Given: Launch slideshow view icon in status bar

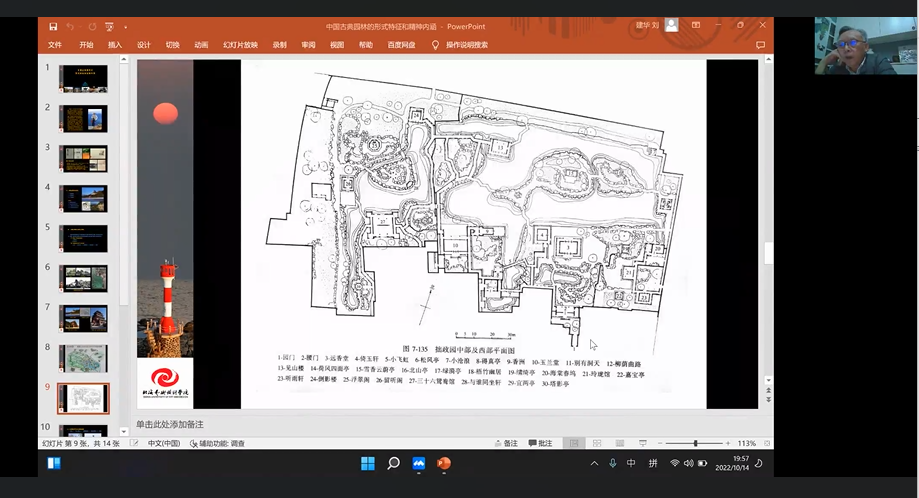Looking at the screenshot, I should point(643,443).
